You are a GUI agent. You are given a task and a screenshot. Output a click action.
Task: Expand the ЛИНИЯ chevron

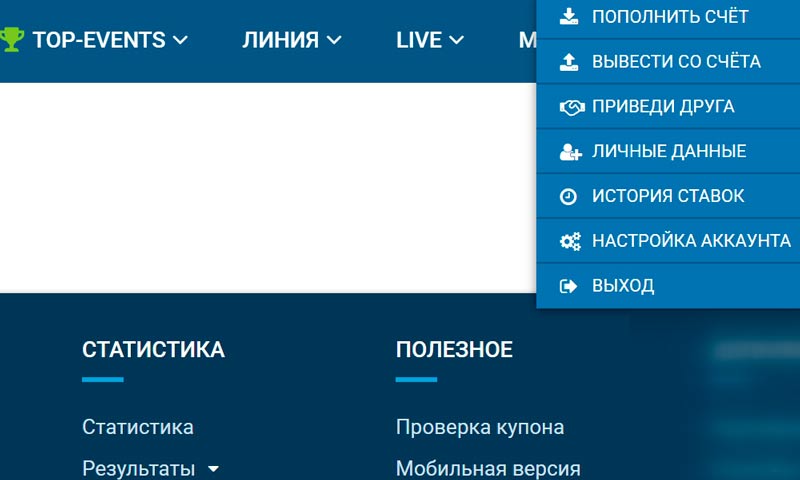(x=334, y=40)
